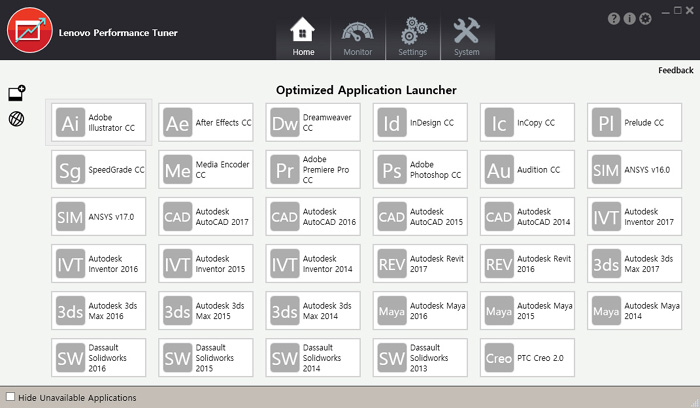Launch Adobe Premiere Pro CC
700x408 pixels.
312,170
